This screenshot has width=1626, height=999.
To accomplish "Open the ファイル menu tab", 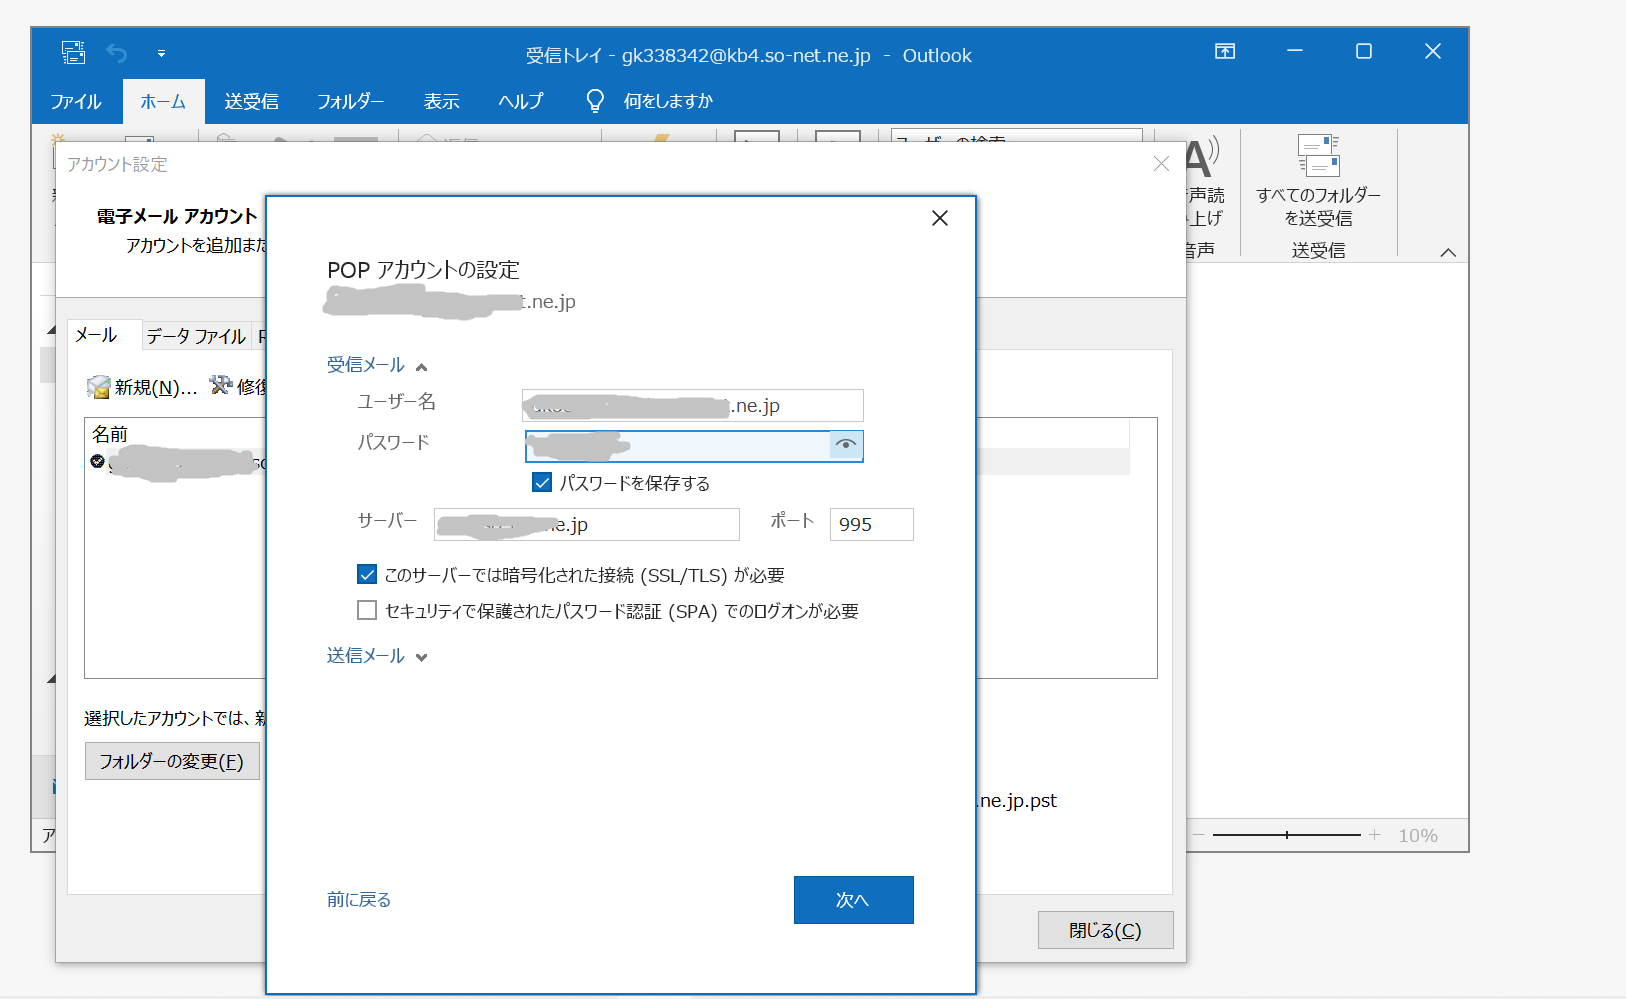I will [x=76, y=101].
